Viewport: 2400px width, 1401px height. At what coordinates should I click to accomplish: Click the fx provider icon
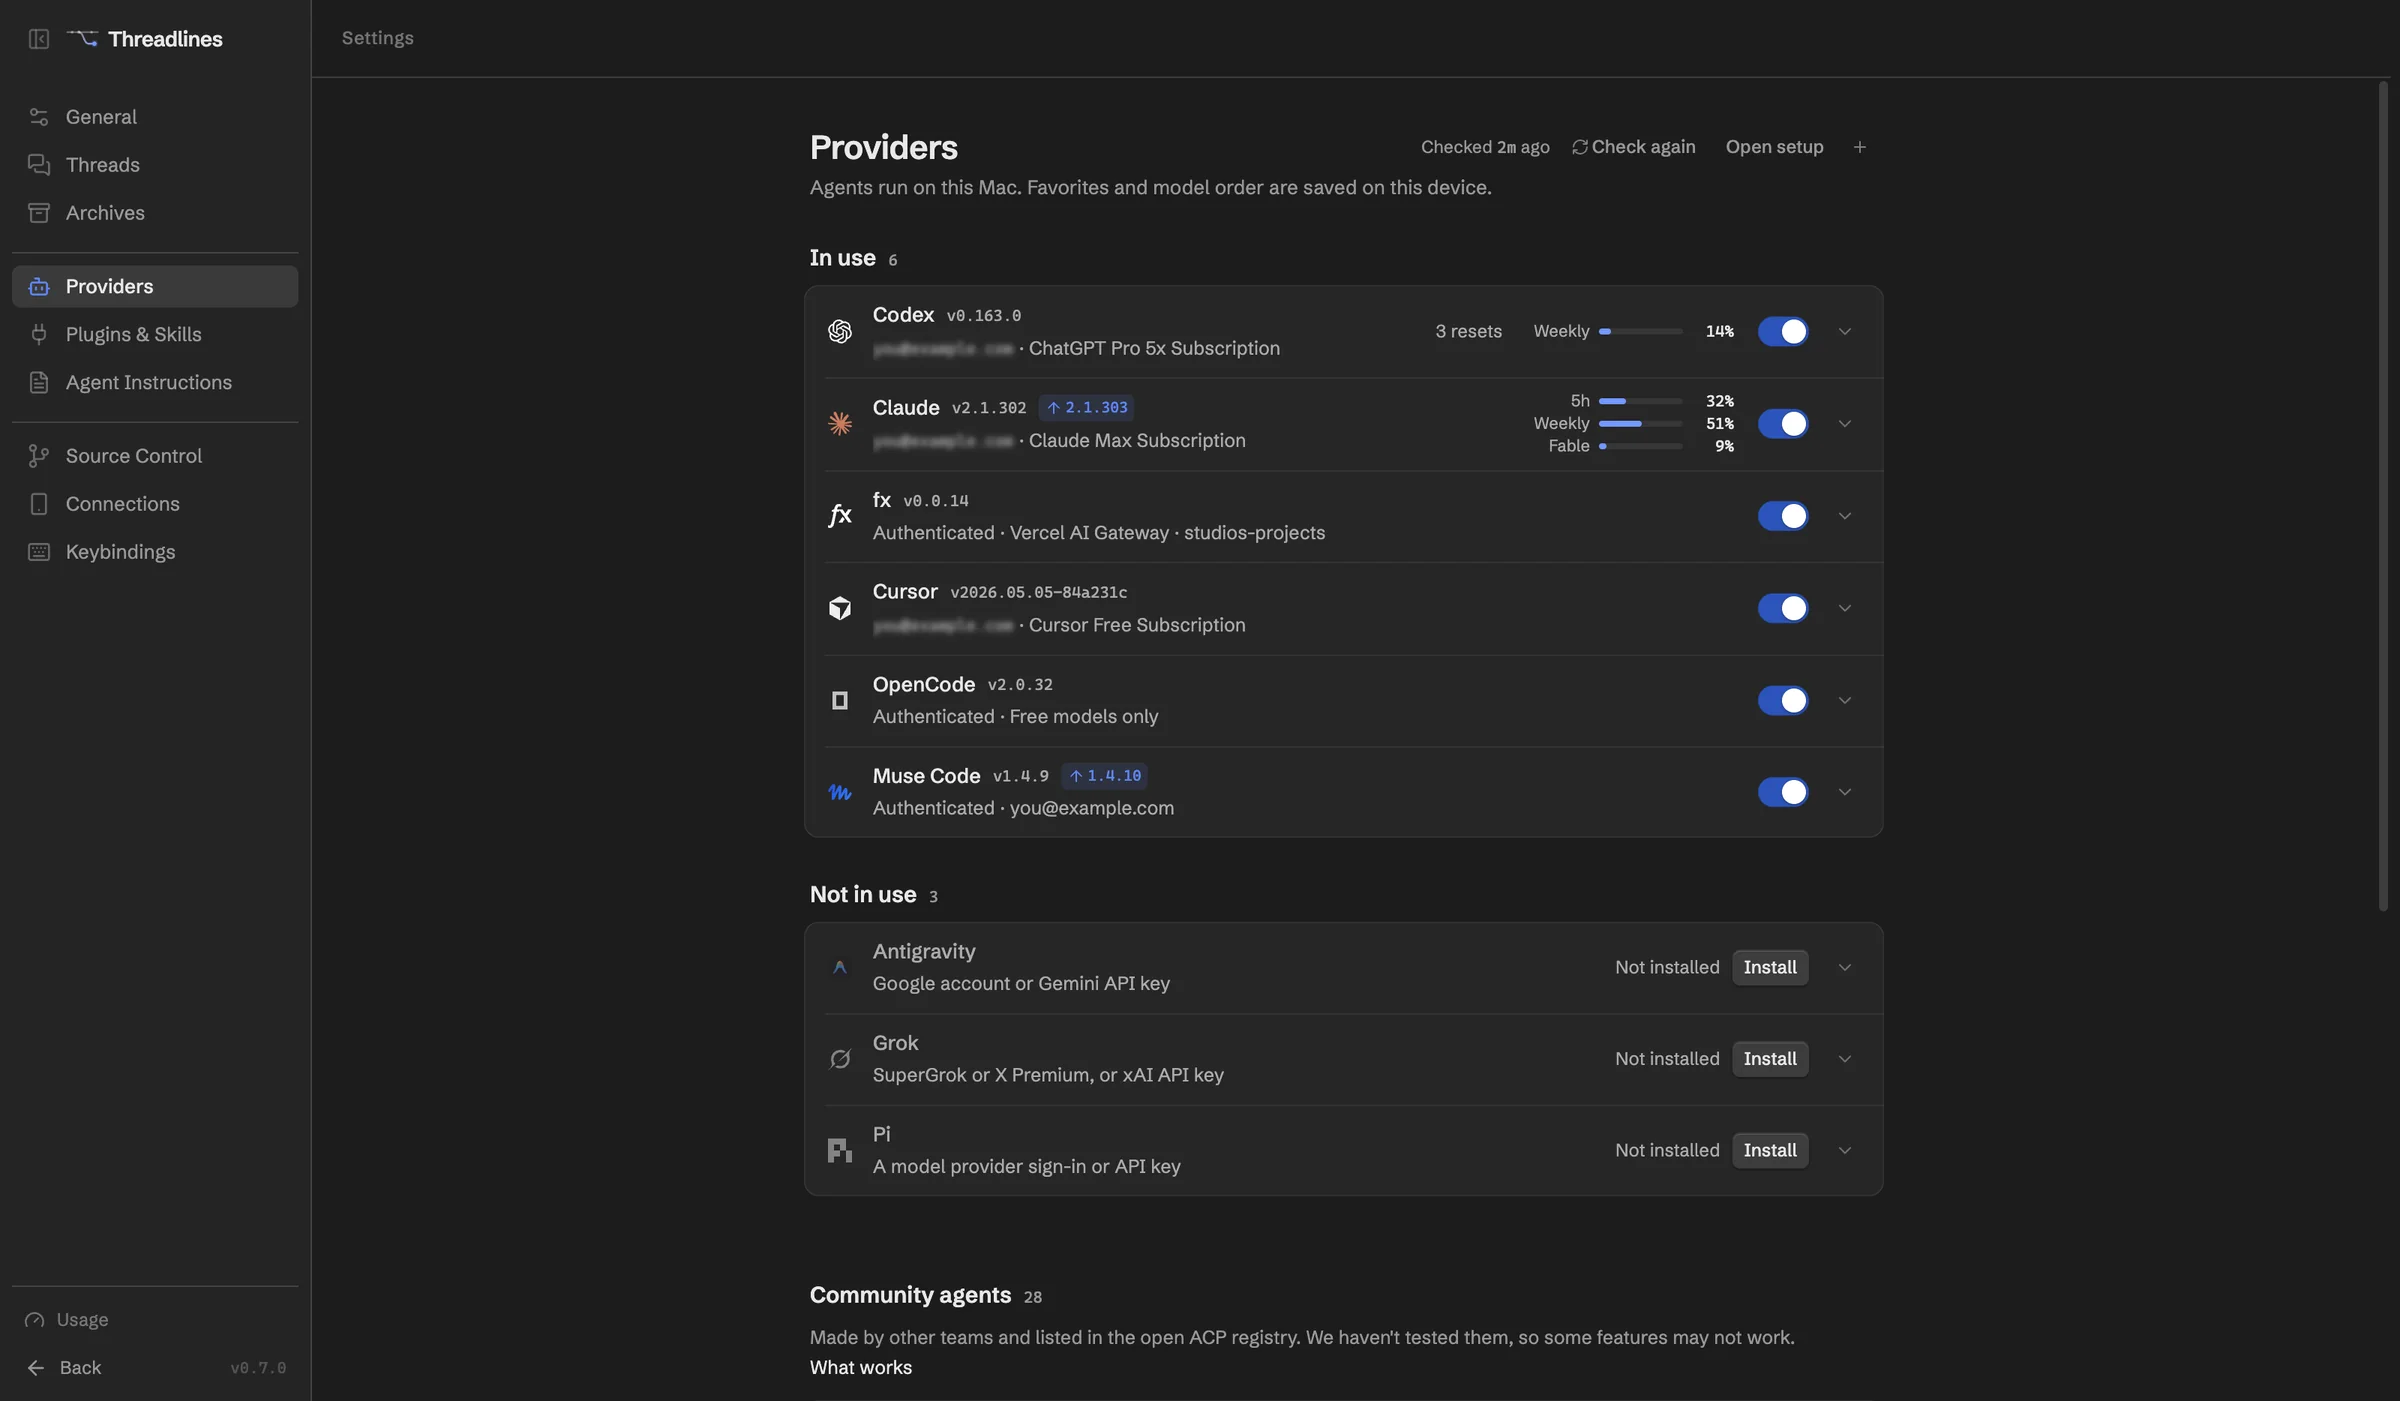840,516
